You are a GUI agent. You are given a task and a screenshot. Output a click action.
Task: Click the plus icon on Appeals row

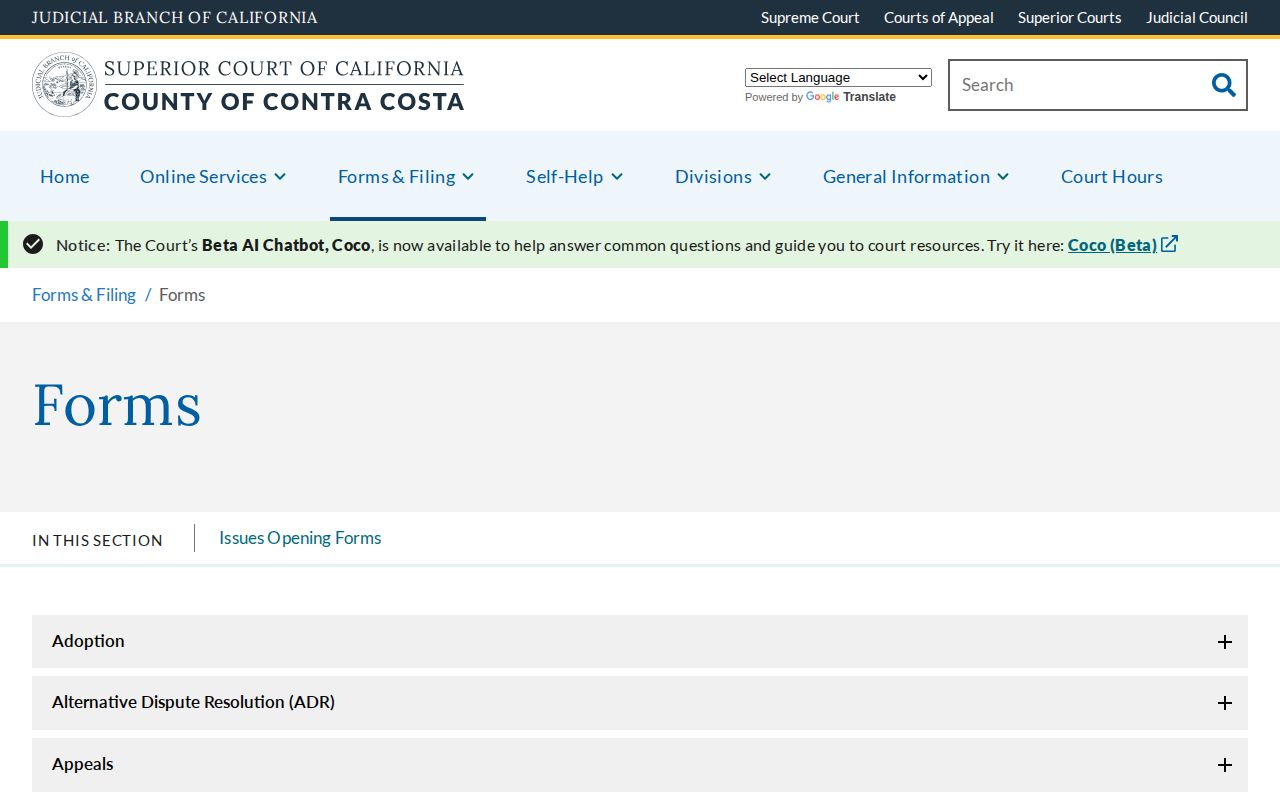click(x=1225, y=765)
